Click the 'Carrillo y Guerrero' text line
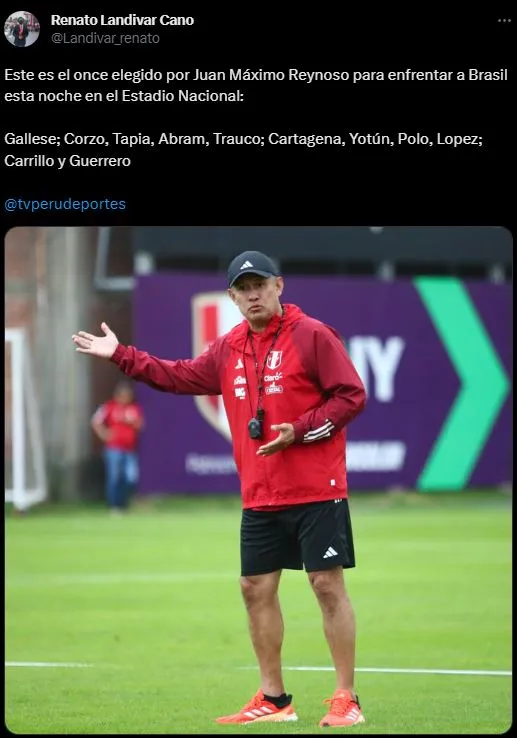Screen dimensions: 517x738 (67, 161)
